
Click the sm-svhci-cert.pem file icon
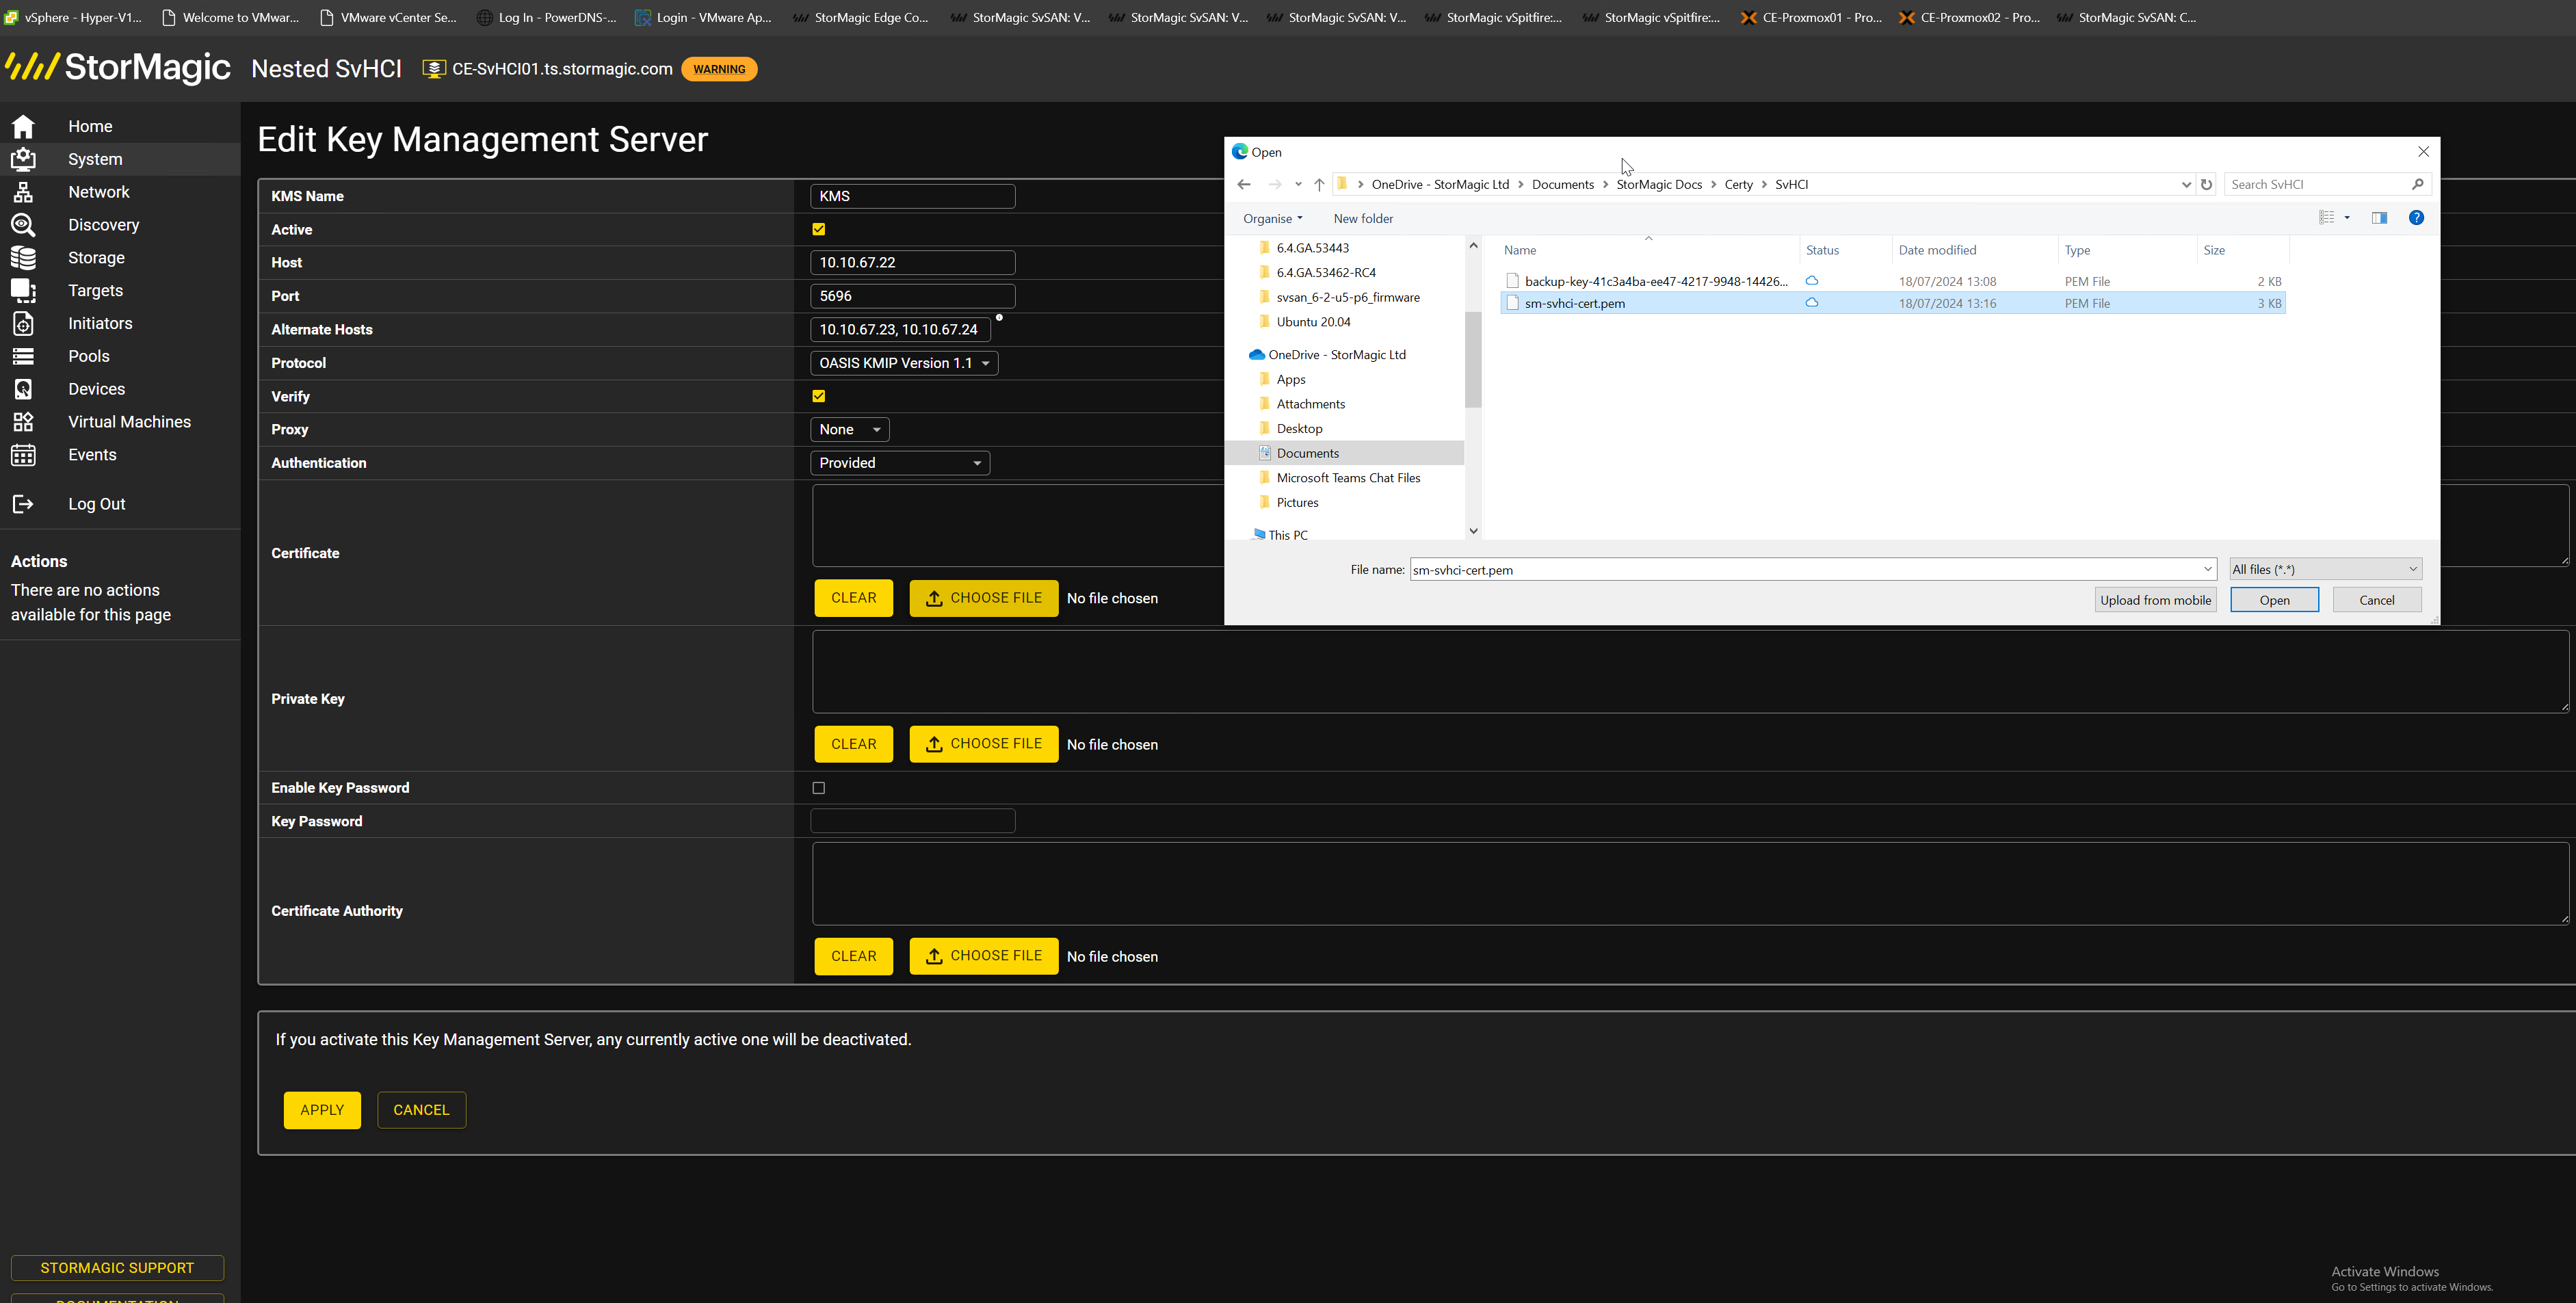tap(1512, 303)
